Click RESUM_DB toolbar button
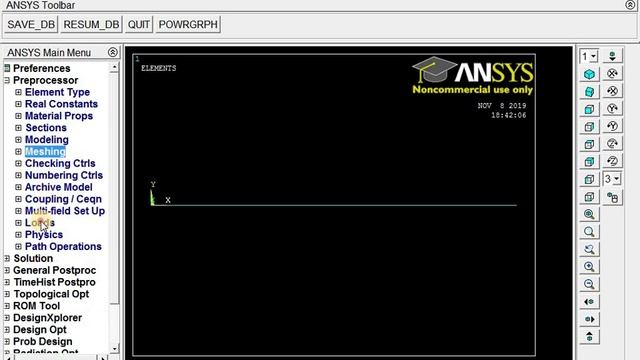The height and width of the screenshot is (360, 640). tap(91, 24)
